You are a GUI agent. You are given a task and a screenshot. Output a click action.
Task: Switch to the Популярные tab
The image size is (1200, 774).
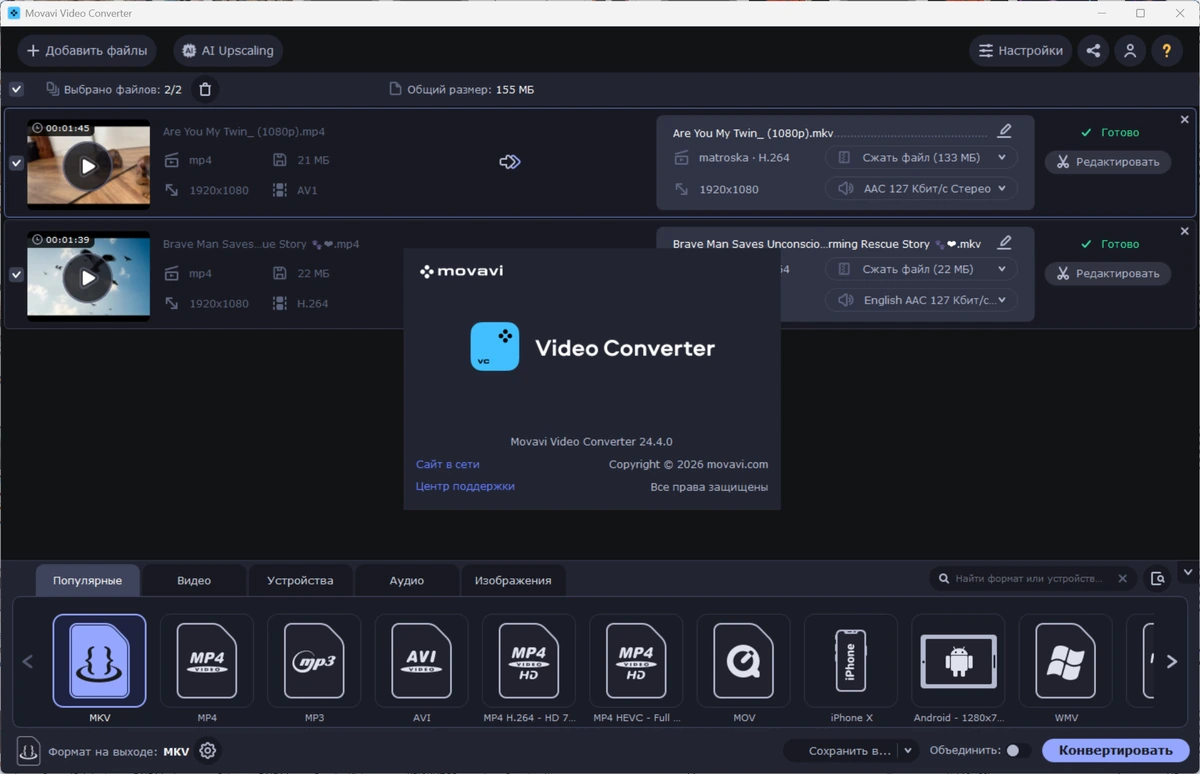point(88,580)
